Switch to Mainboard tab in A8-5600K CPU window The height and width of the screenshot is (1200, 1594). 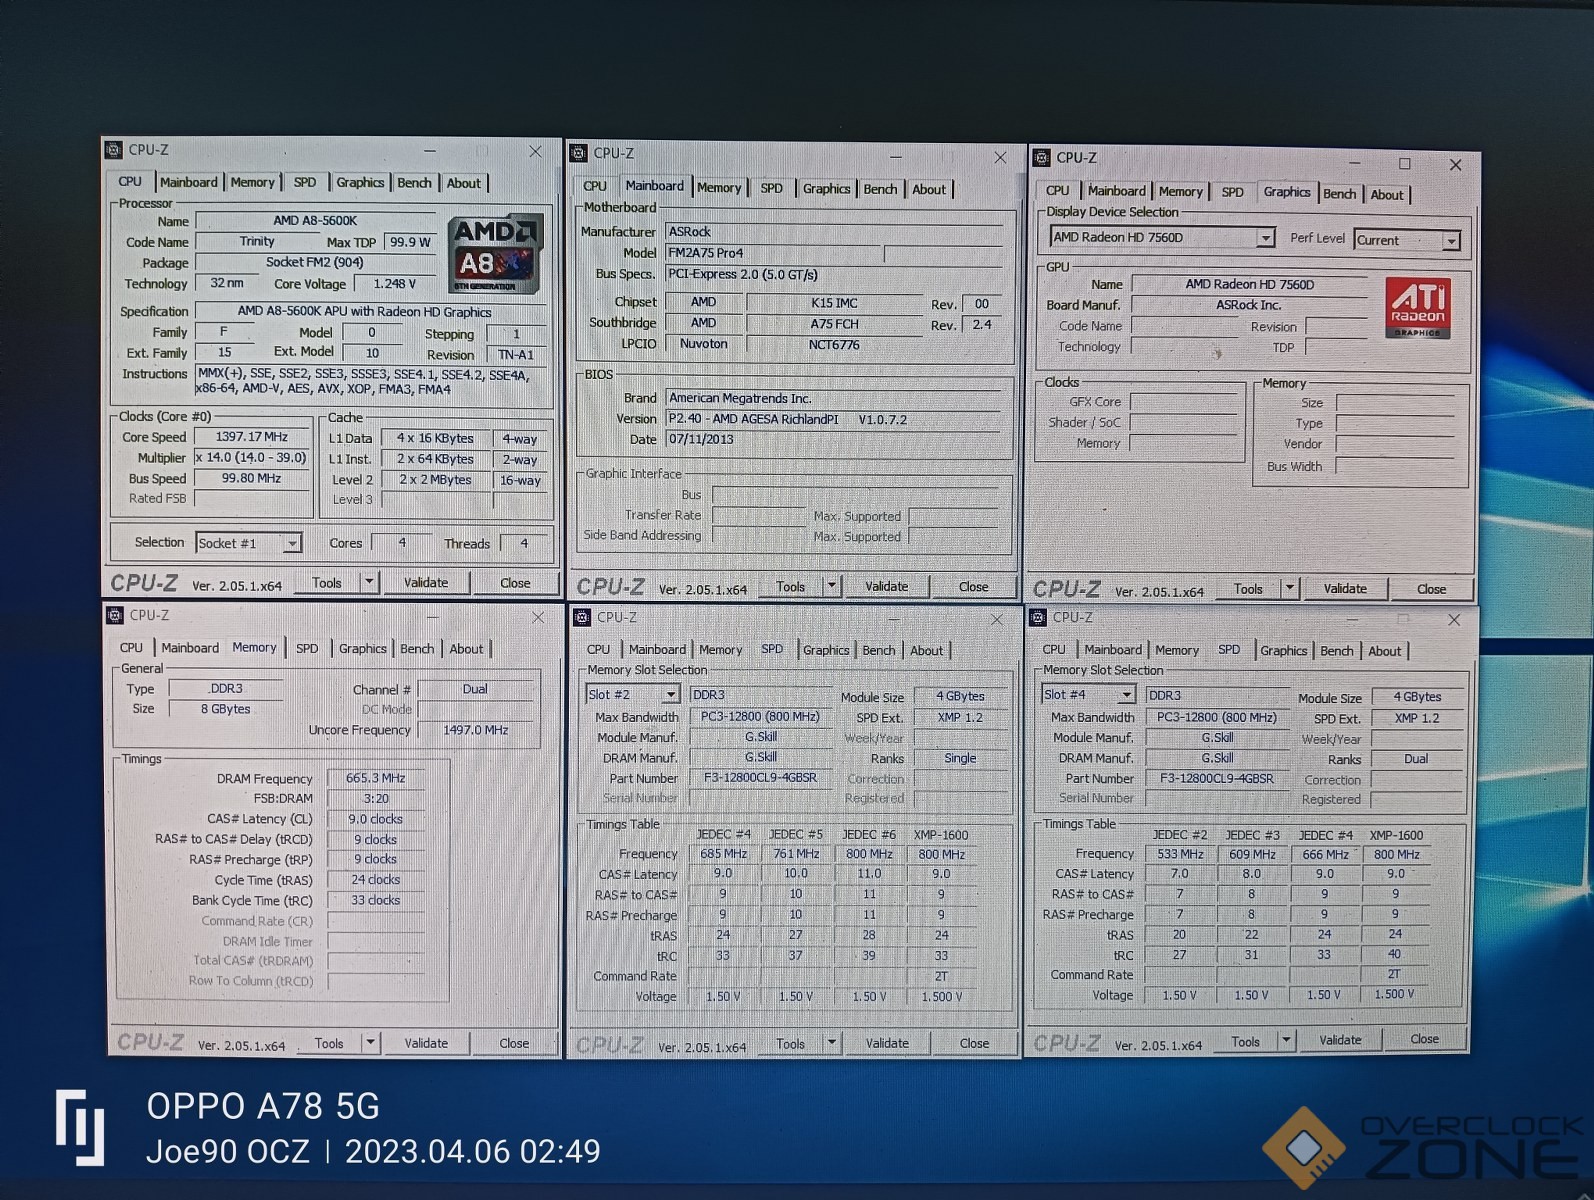click(188, 182)
